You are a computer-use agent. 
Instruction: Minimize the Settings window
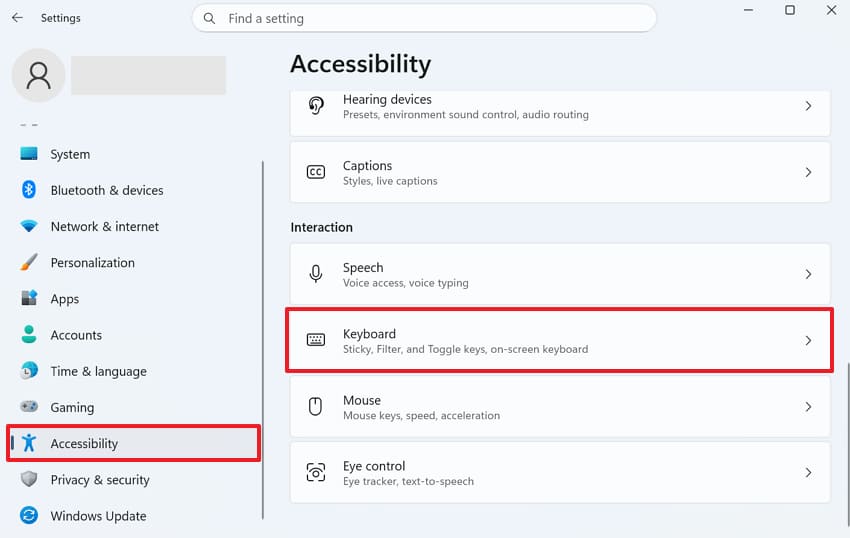(748, 10)
